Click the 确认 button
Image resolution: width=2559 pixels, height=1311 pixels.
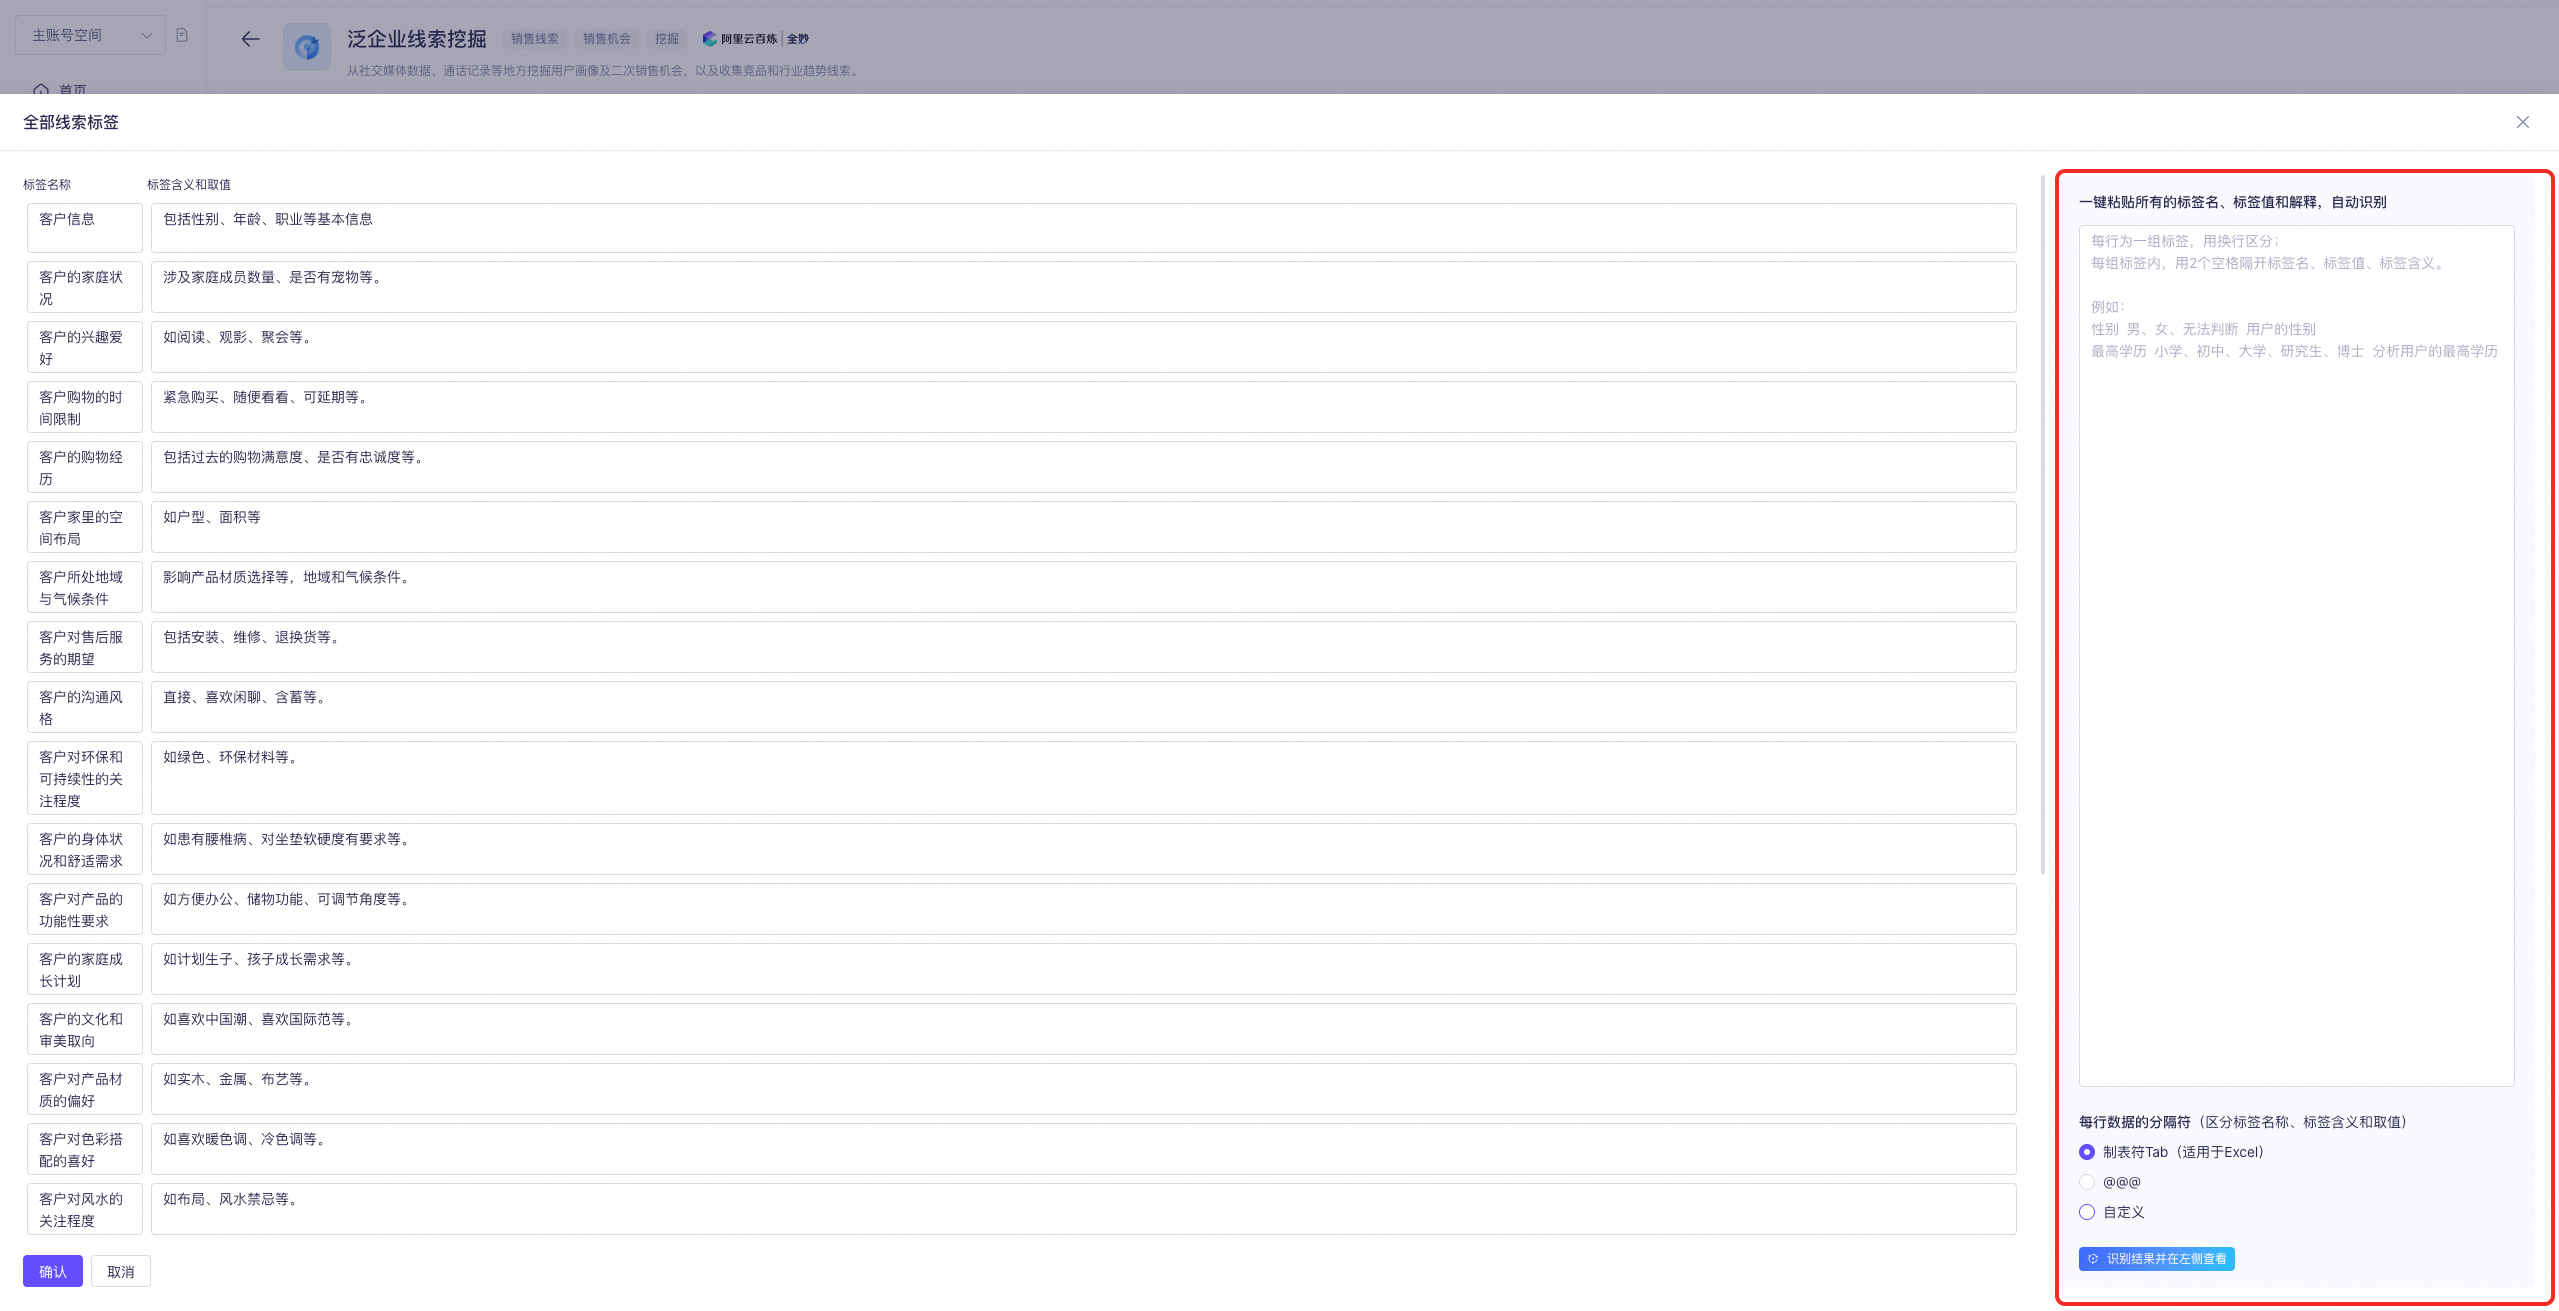pyautogui.click(x=53, y=1271)
